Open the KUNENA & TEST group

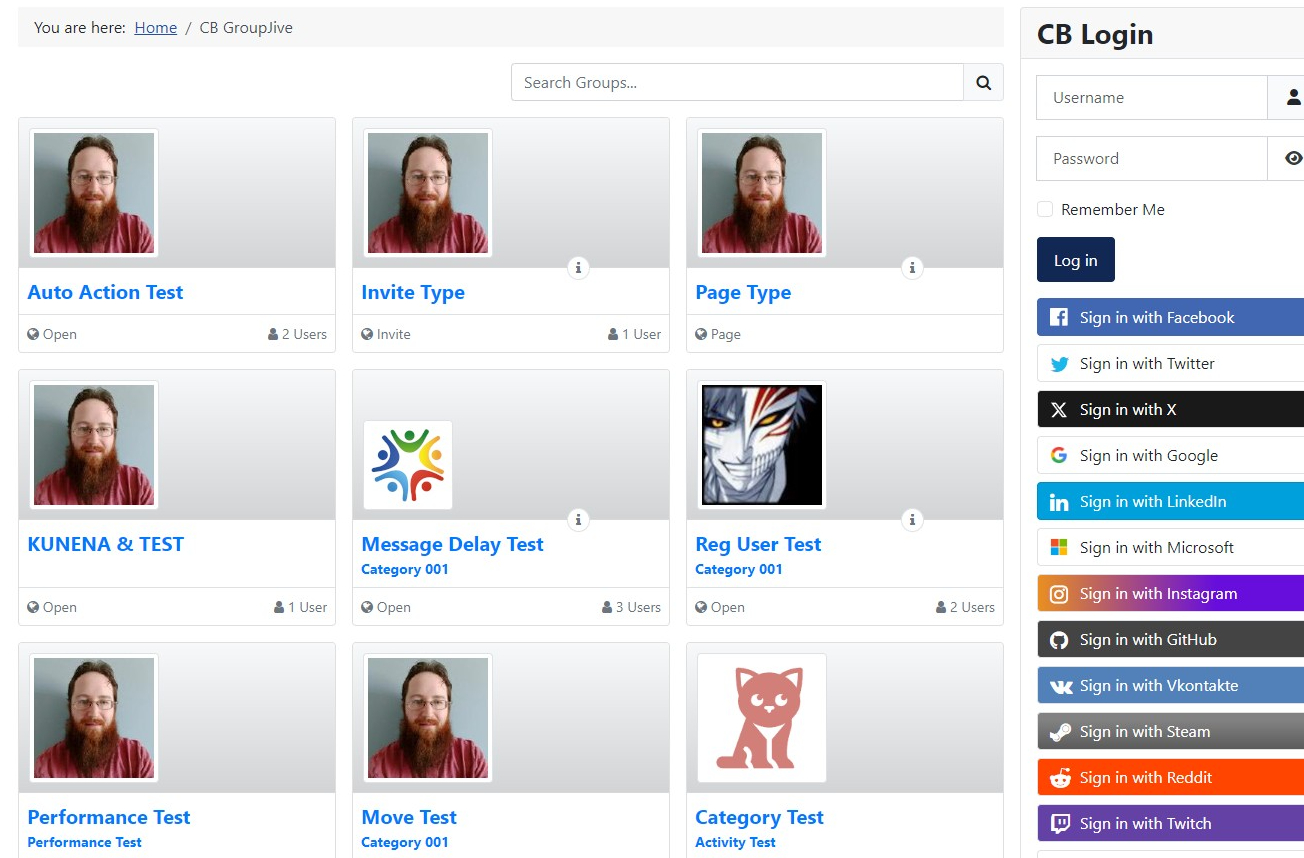coord(106,544)
